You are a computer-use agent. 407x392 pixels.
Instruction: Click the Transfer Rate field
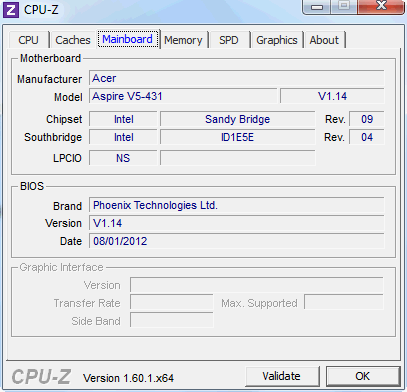pos(172,303)
